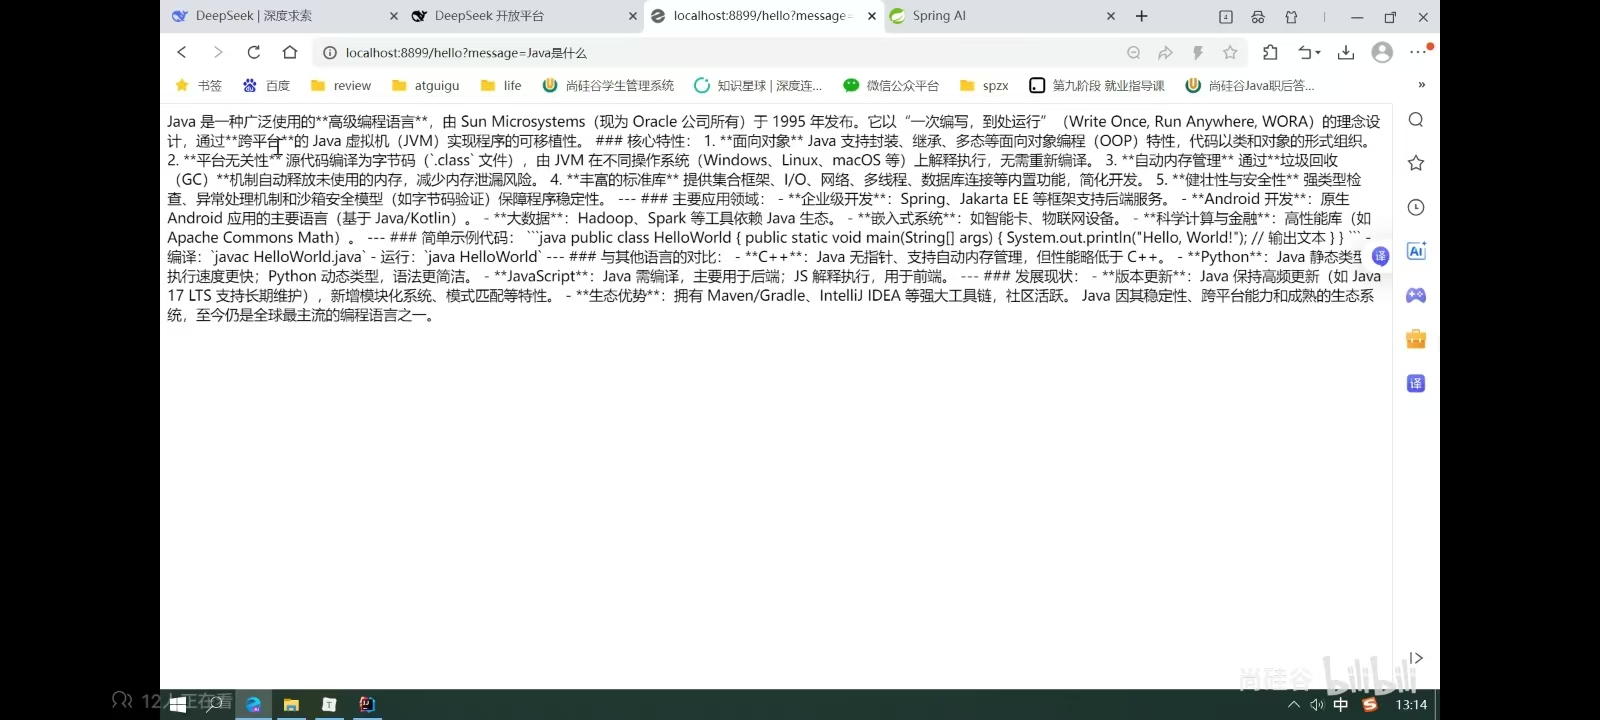Open the 第九阶段 就业指导课 bookmark
The image size is (1600, 720).
coord(1097,85)
